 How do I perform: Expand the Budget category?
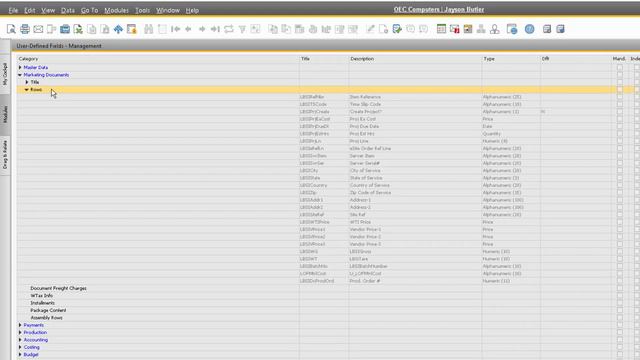pos(20,354)
